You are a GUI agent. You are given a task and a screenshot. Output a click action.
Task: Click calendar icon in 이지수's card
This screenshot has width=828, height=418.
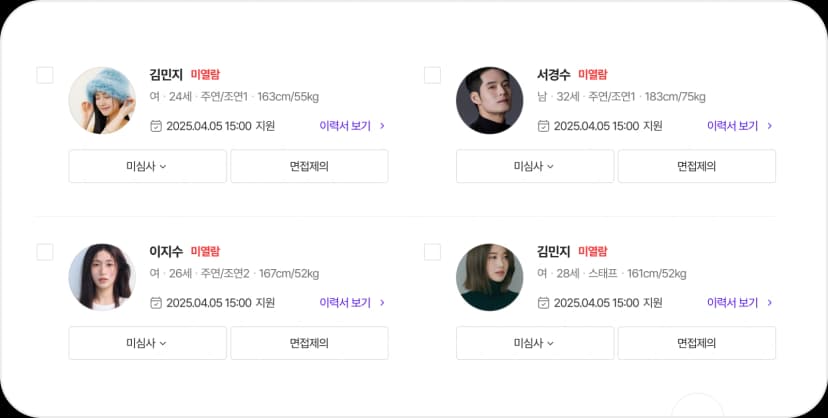(x=155, y=302)
